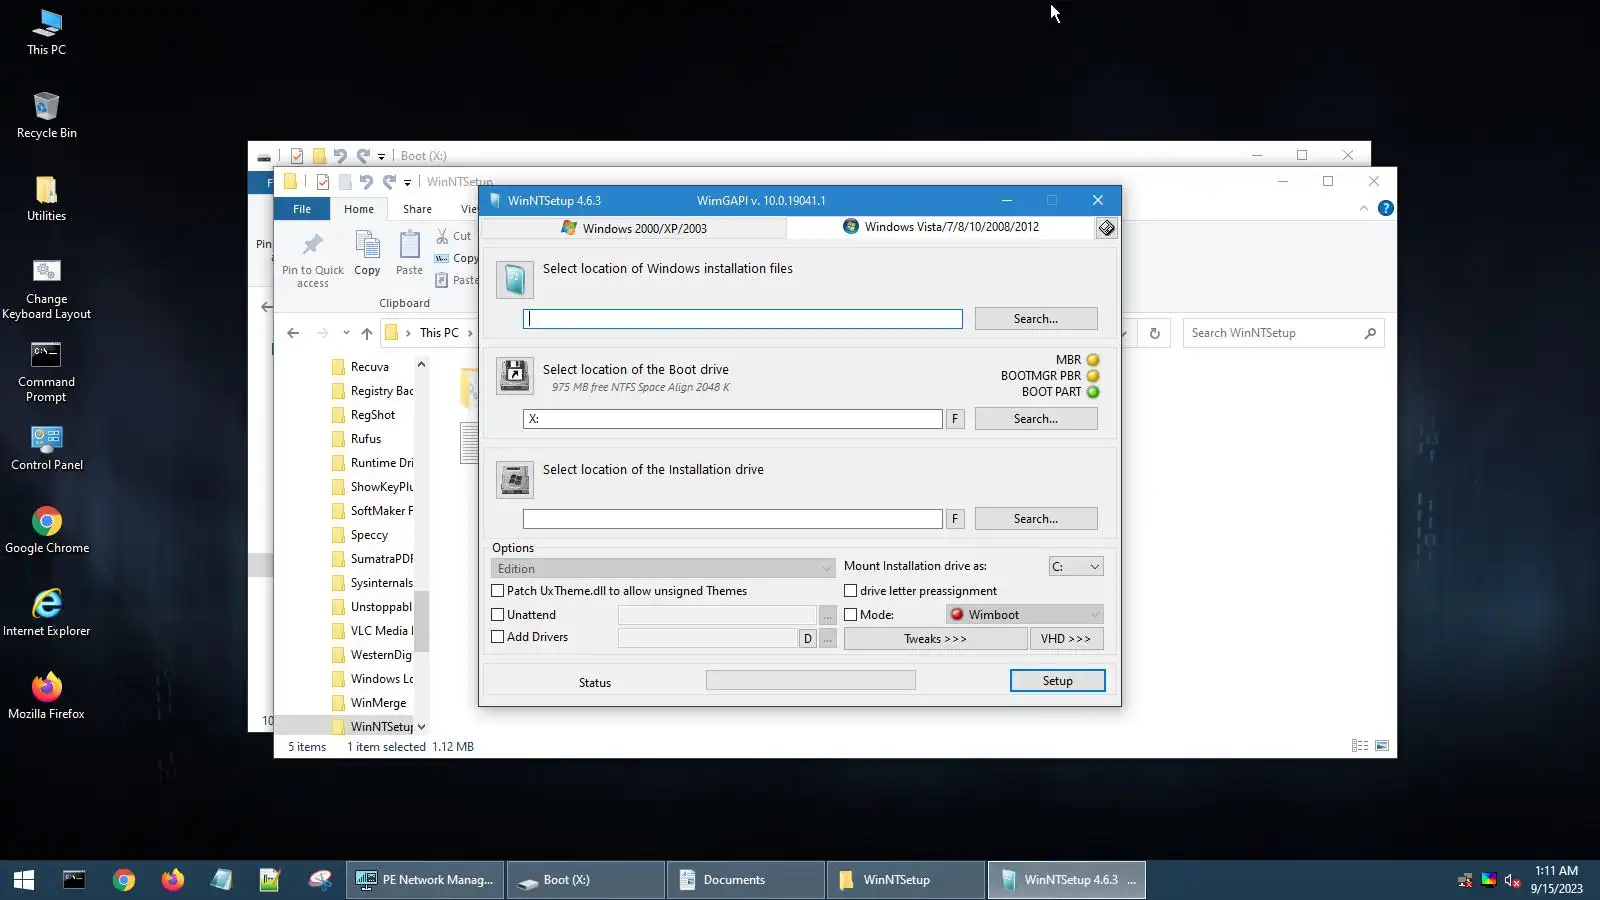Open the tools icon beside the Vista tab

click(x=1106, y=228)
